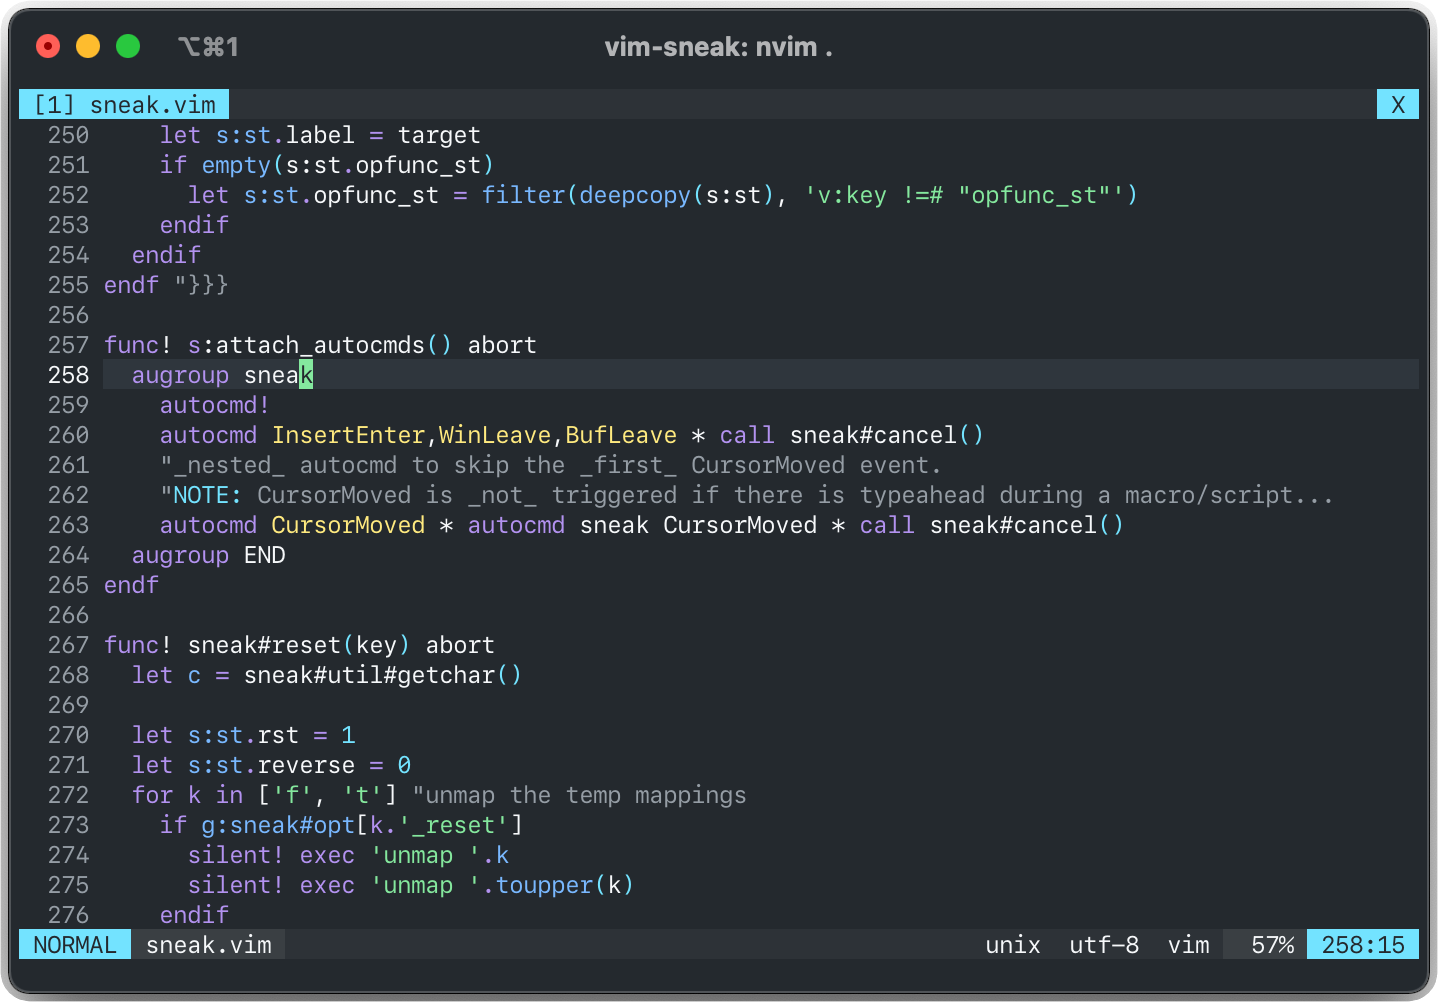This screenshot has height=1002, width=1438.
Task: Click 'BufLeave' event on line 260
Action: click(x=621, y=435)
